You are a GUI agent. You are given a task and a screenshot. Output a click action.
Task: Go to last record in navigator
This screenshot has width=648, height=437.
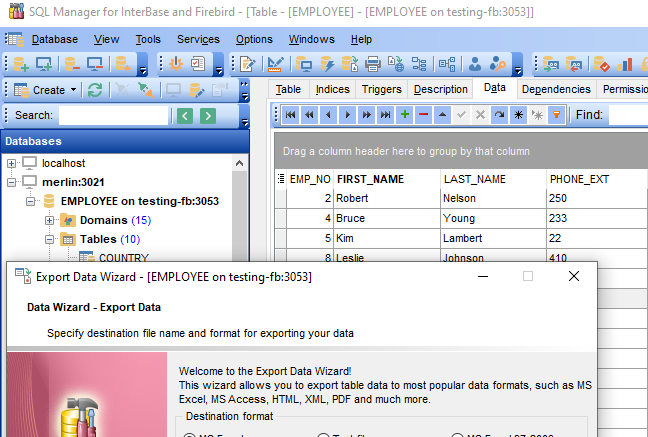(386, 115)
